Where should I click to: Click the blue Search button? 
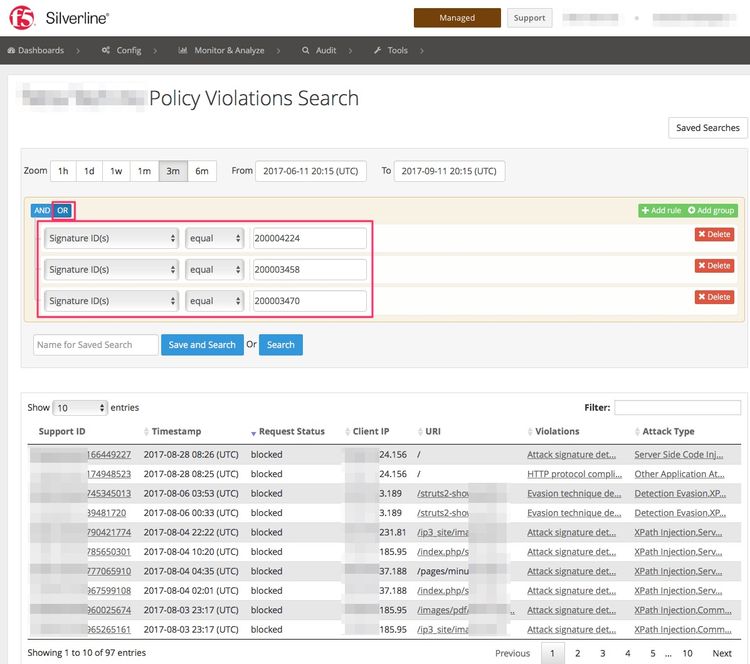[x=281, y=345]
